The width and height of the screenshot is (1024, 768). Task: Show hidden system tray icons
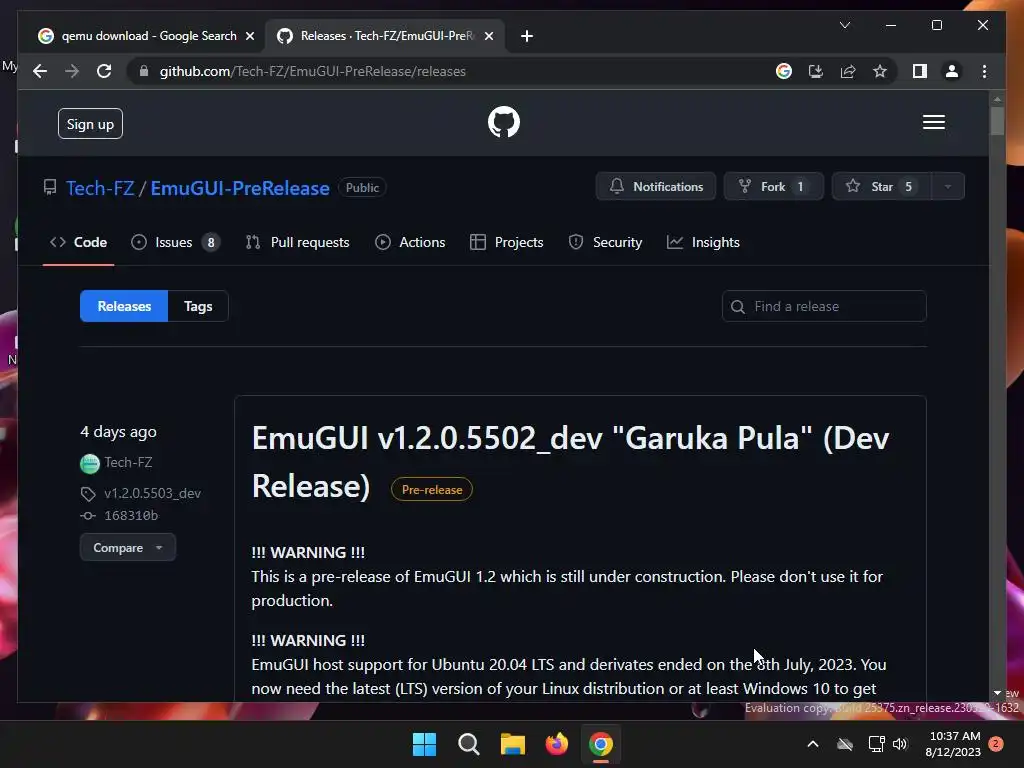813,744
